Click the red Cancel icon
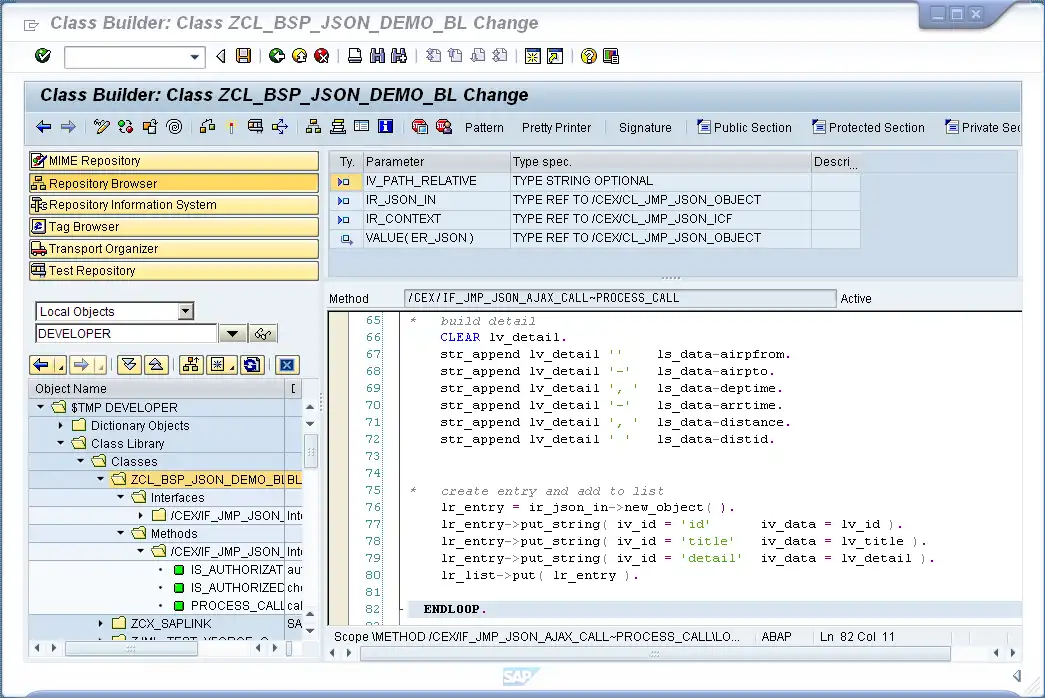1045x698 pixels. (x=321, y=56)
